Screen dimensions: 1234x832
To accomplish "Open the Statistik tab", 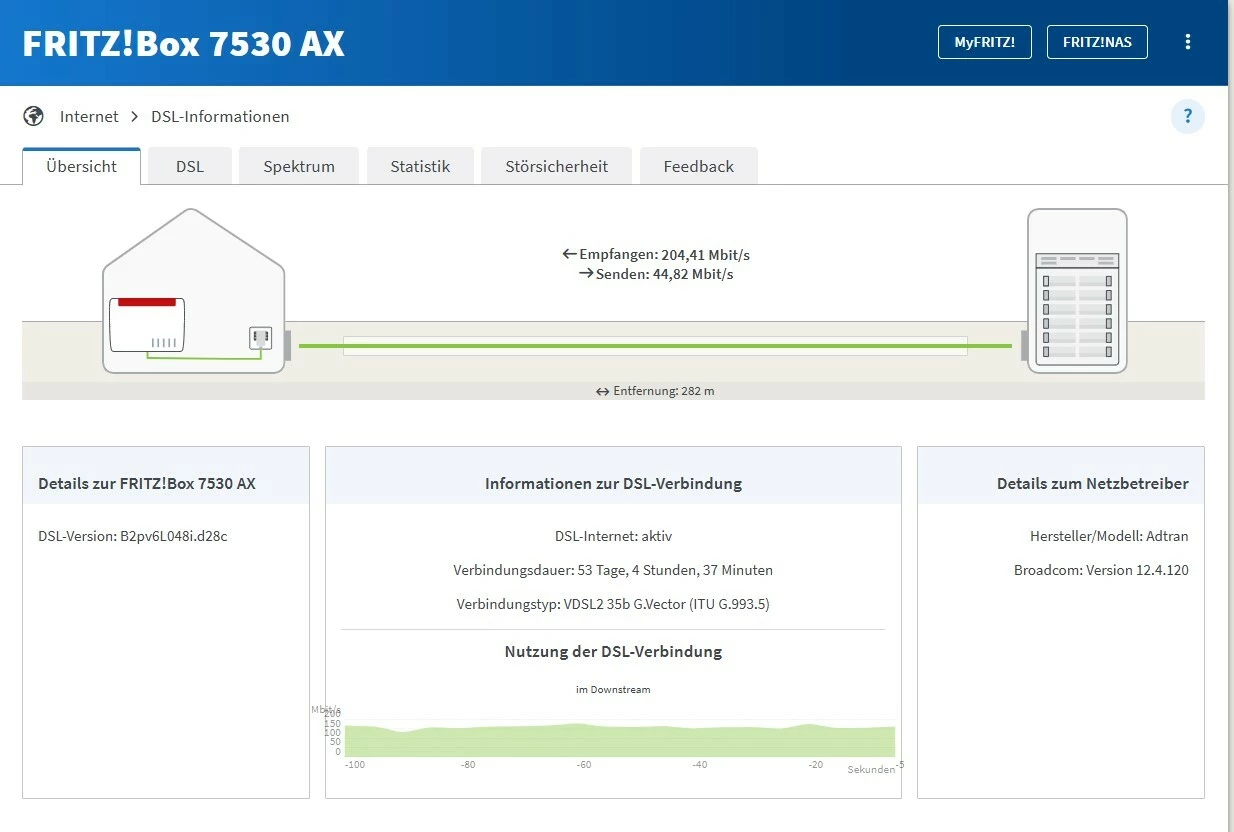I will (x=420, y=166).
